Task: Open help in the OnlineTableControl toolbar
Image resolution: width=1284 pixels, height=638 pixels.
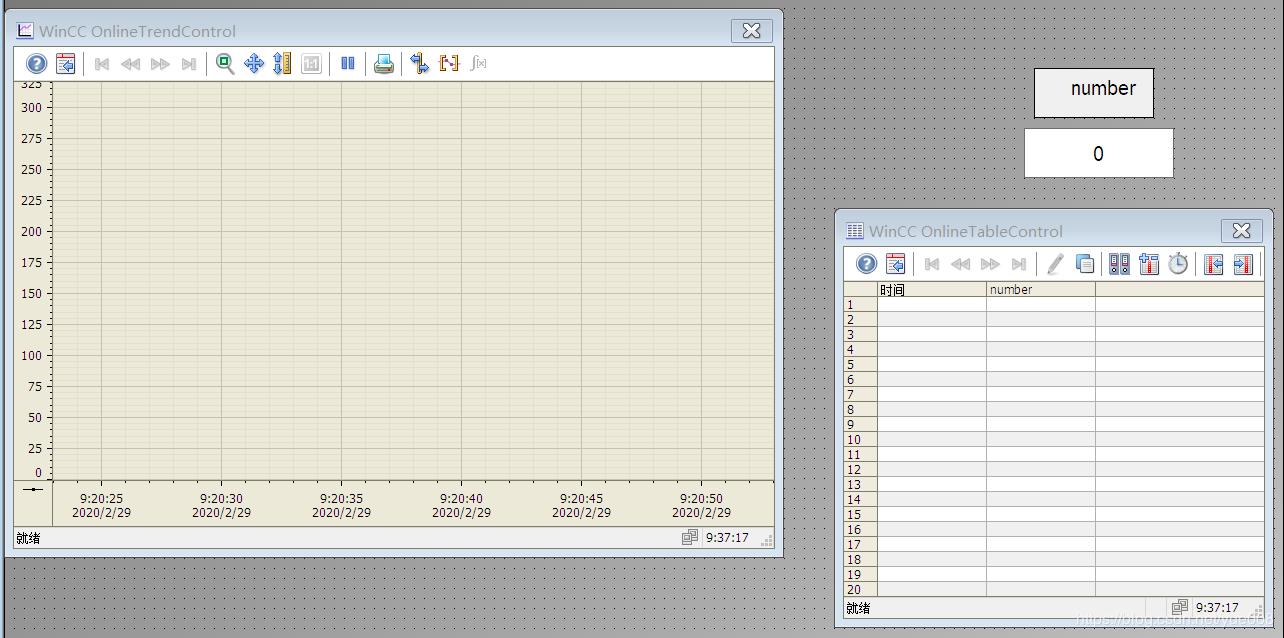Action: (x=867, y=264)
